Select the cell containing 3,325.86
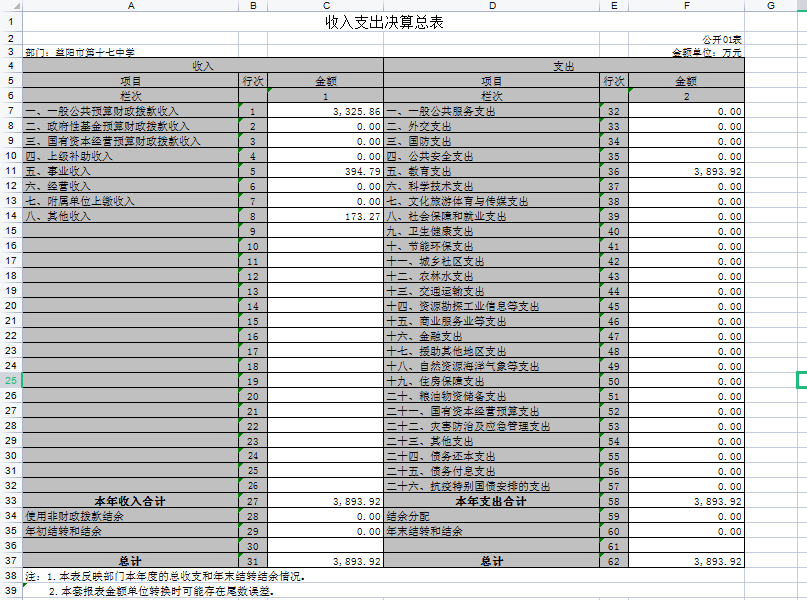Viewport: 807px width, 600px height. pos(326,111)
